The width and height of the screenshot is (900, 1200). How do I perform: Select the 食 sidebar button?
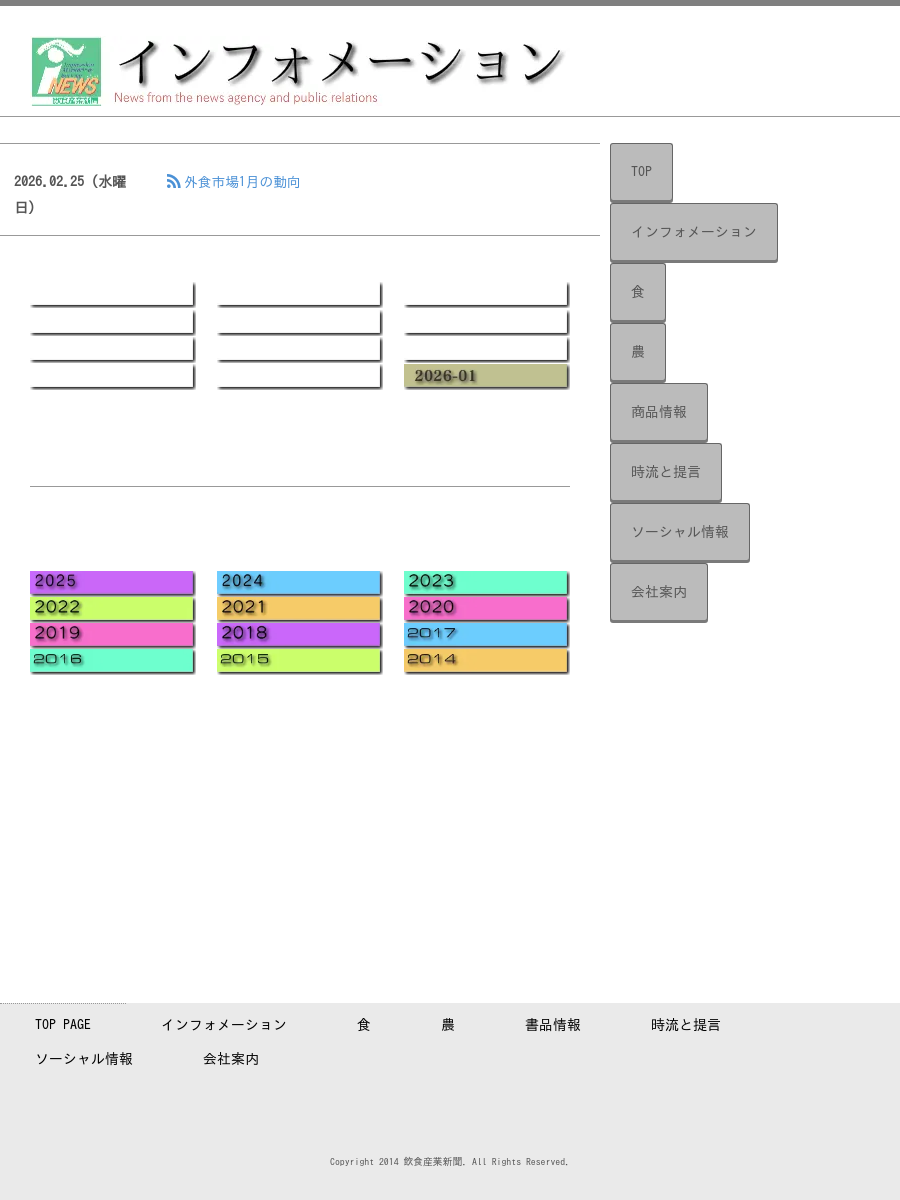638,292
